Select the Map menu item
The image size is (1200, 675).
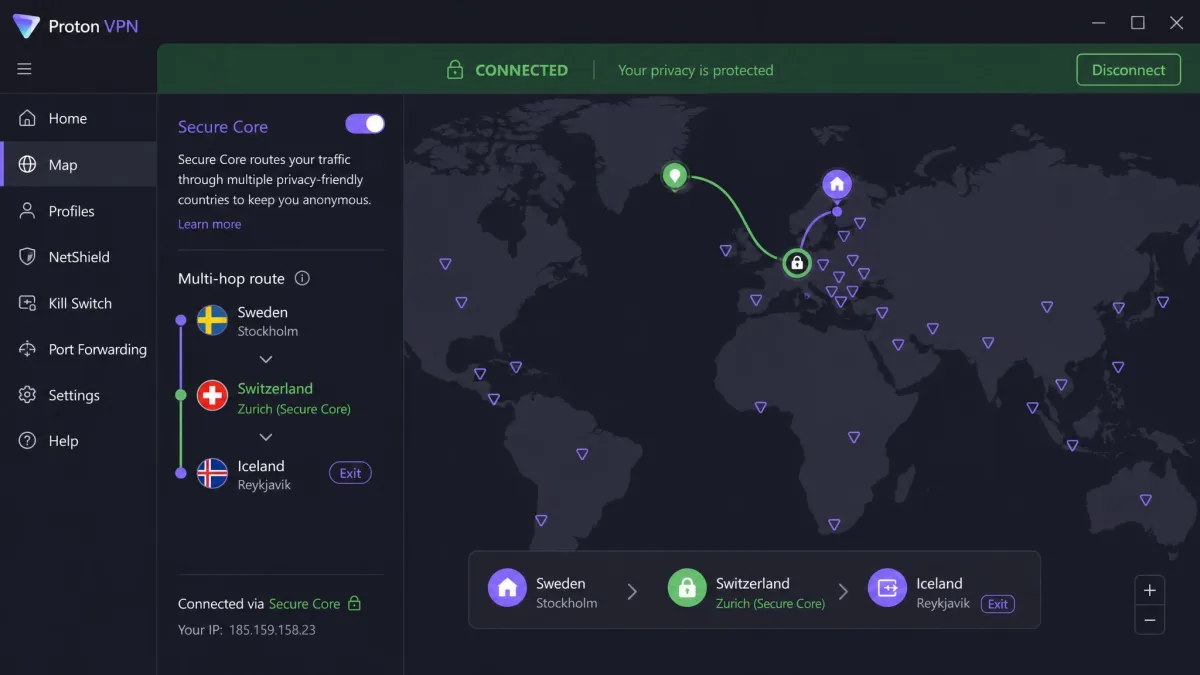pos(78,165)
